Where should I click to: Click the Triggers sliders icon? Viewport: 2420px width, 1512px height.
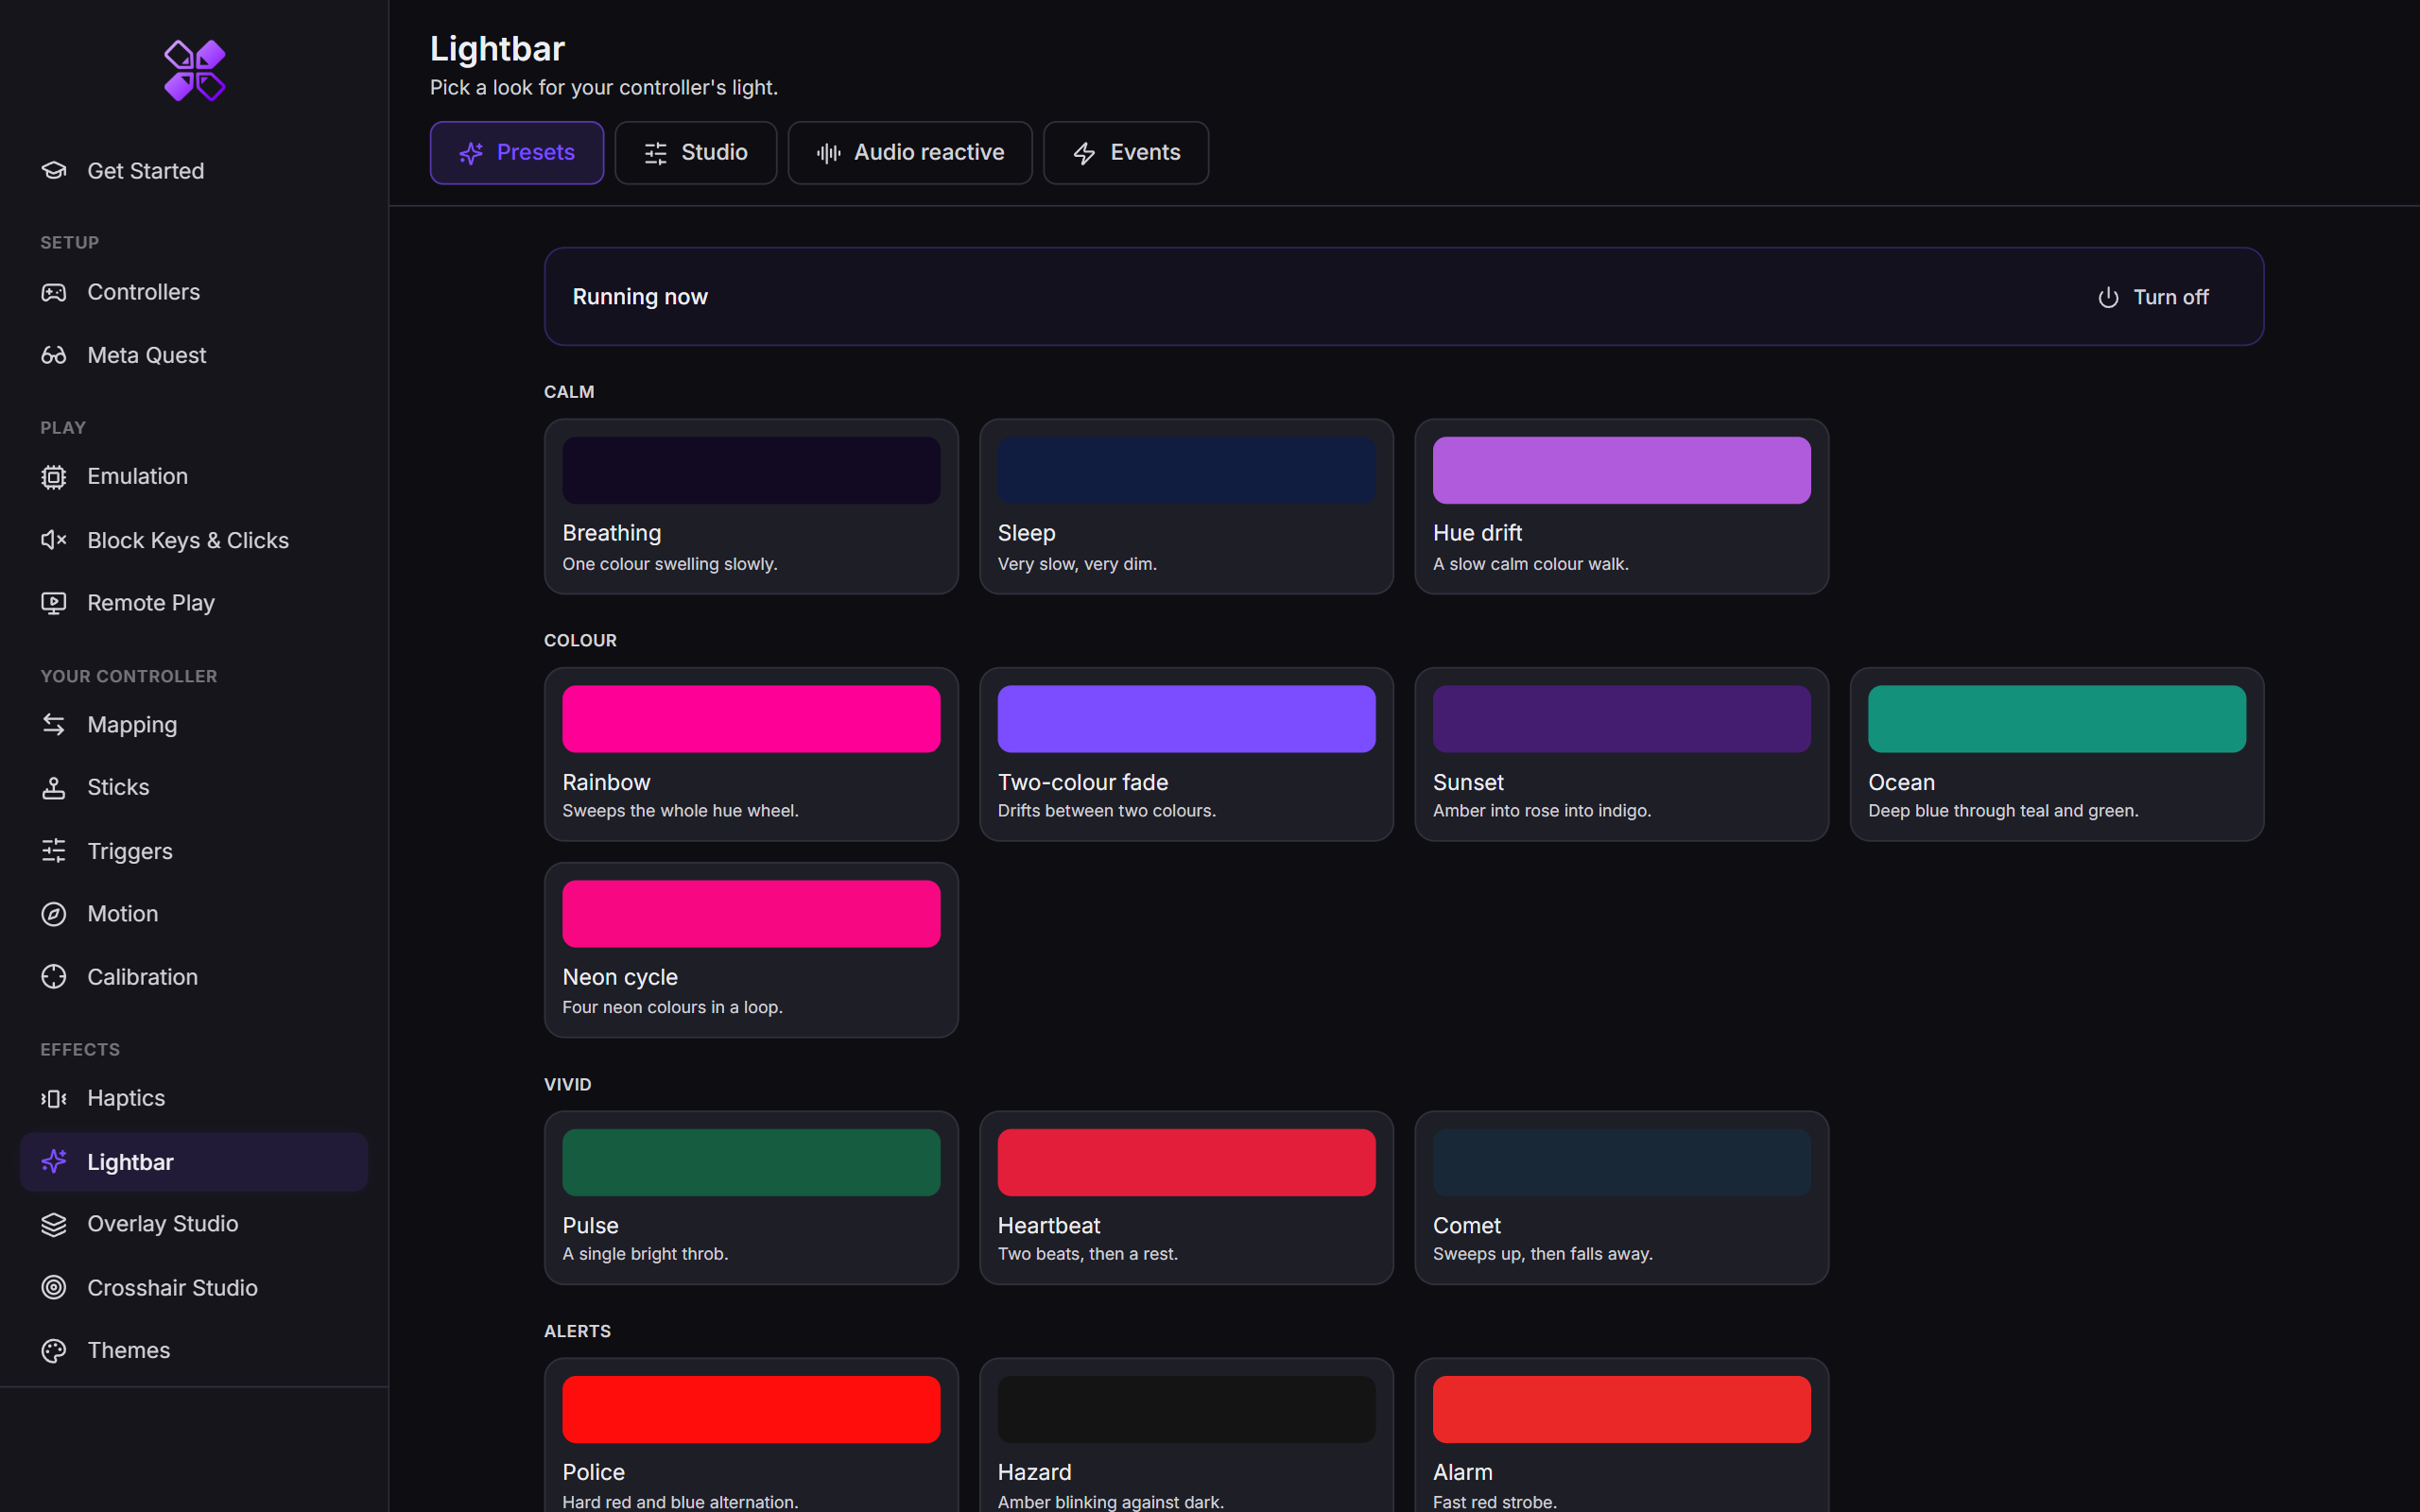coord(54,851)
